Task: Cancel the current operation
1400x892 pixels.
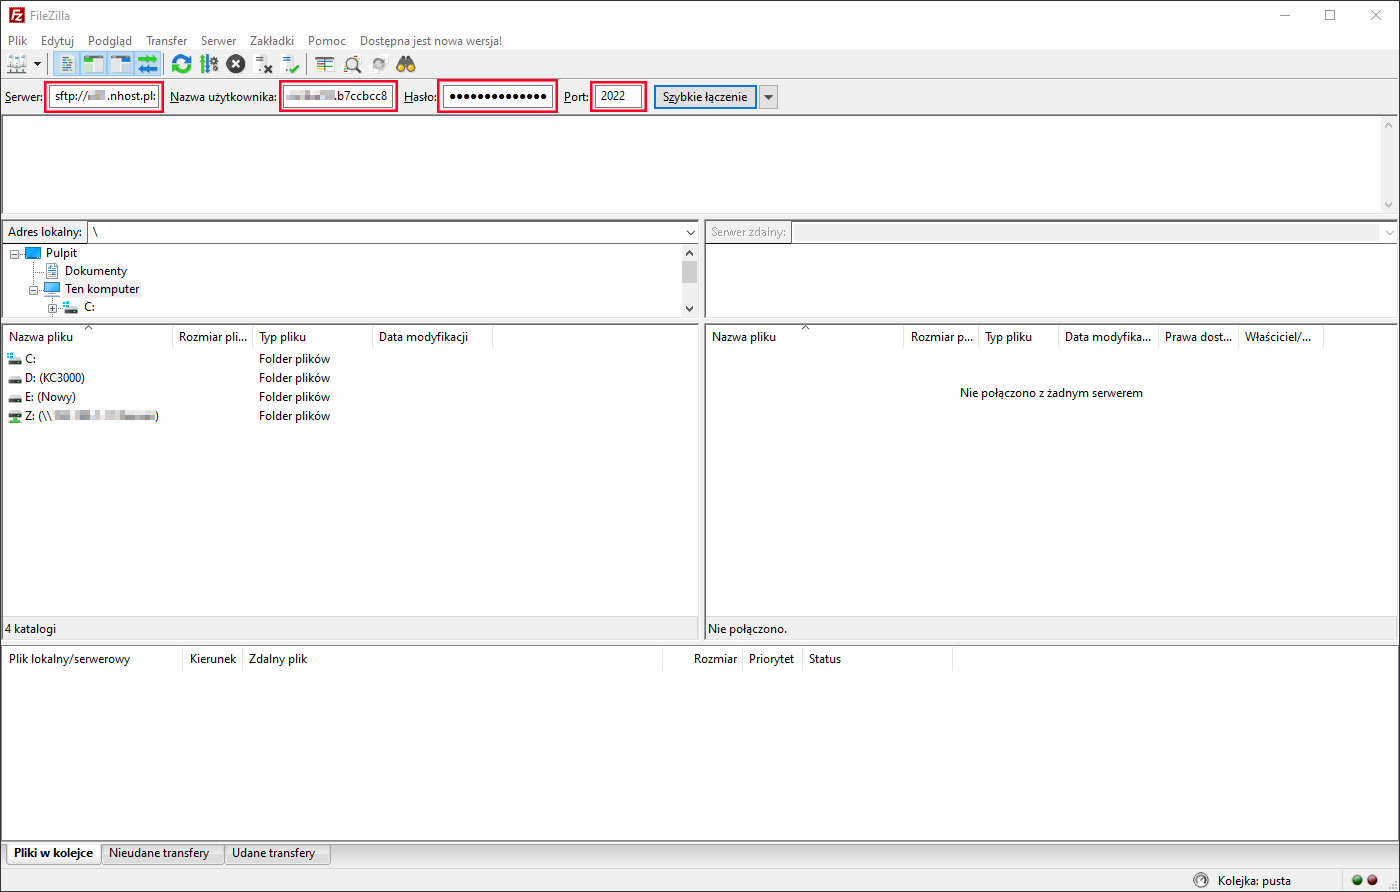Action: (x=236, y=63)
